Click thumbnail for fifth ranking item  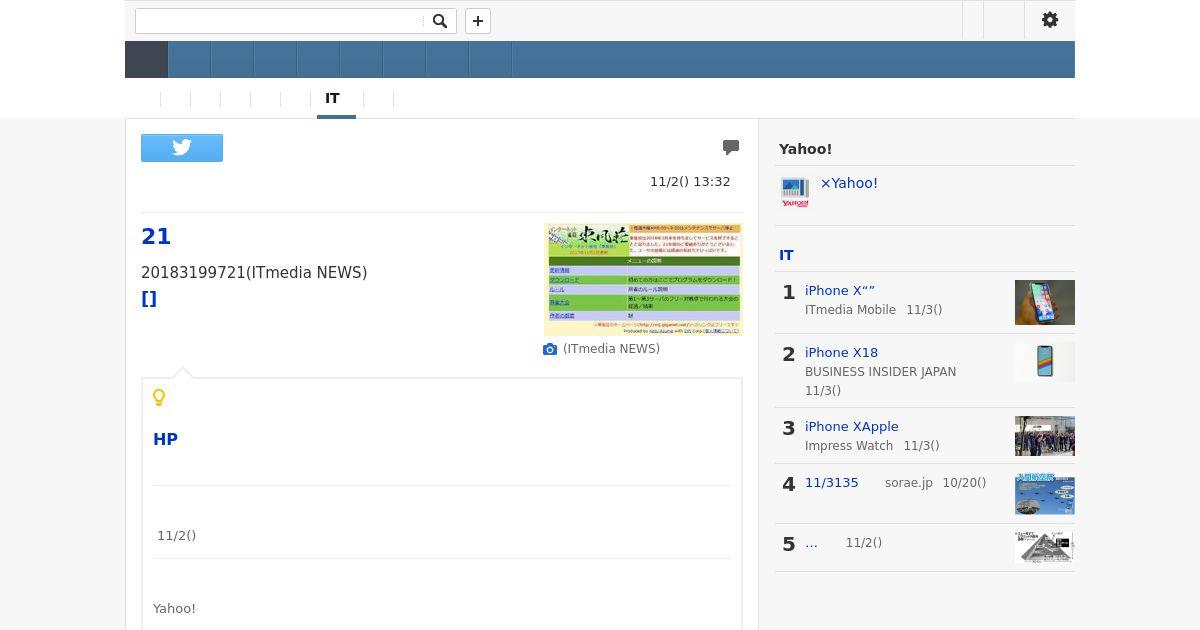[x=1045, y=548]
